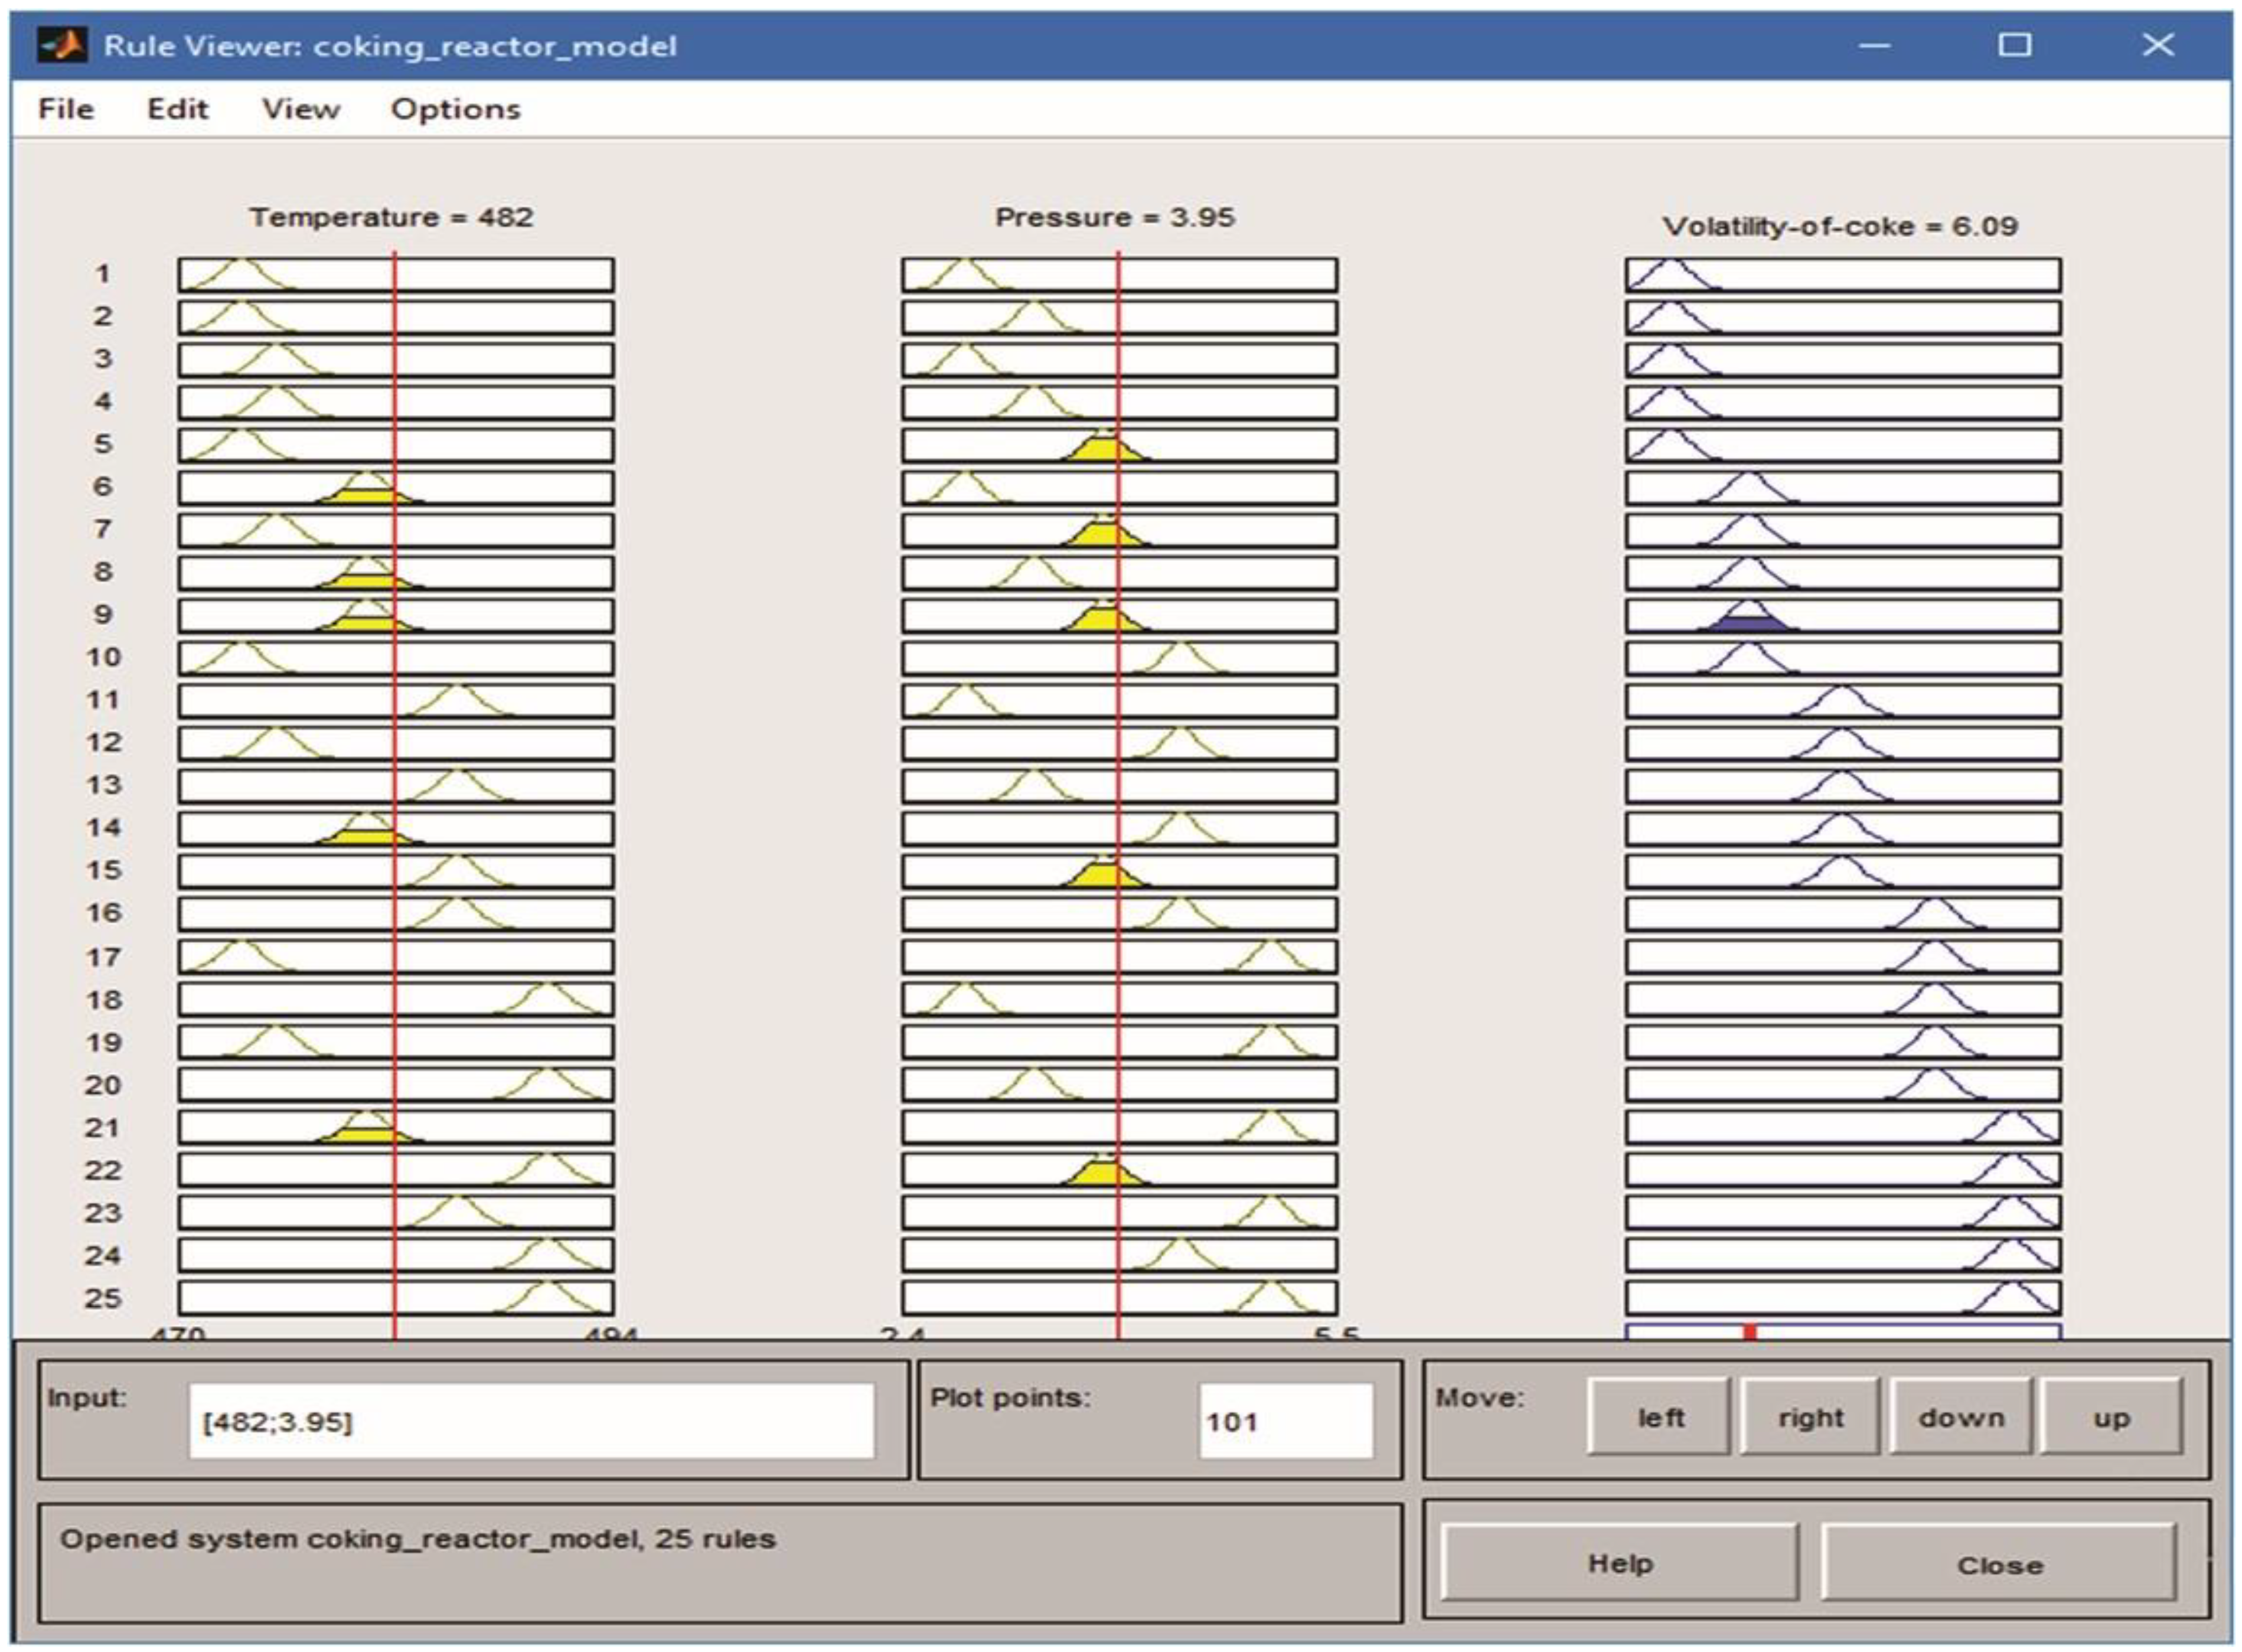Click rule 22 Pressure membership plot
Screen dimensions: 2242x1652
[1000, 1170]
